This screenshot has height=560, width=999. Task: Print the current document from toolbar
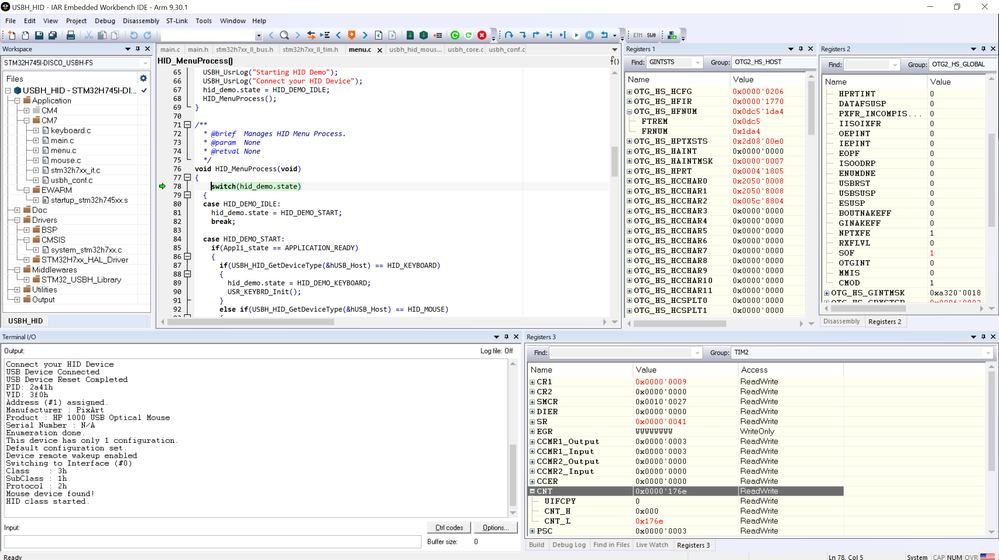71,35
